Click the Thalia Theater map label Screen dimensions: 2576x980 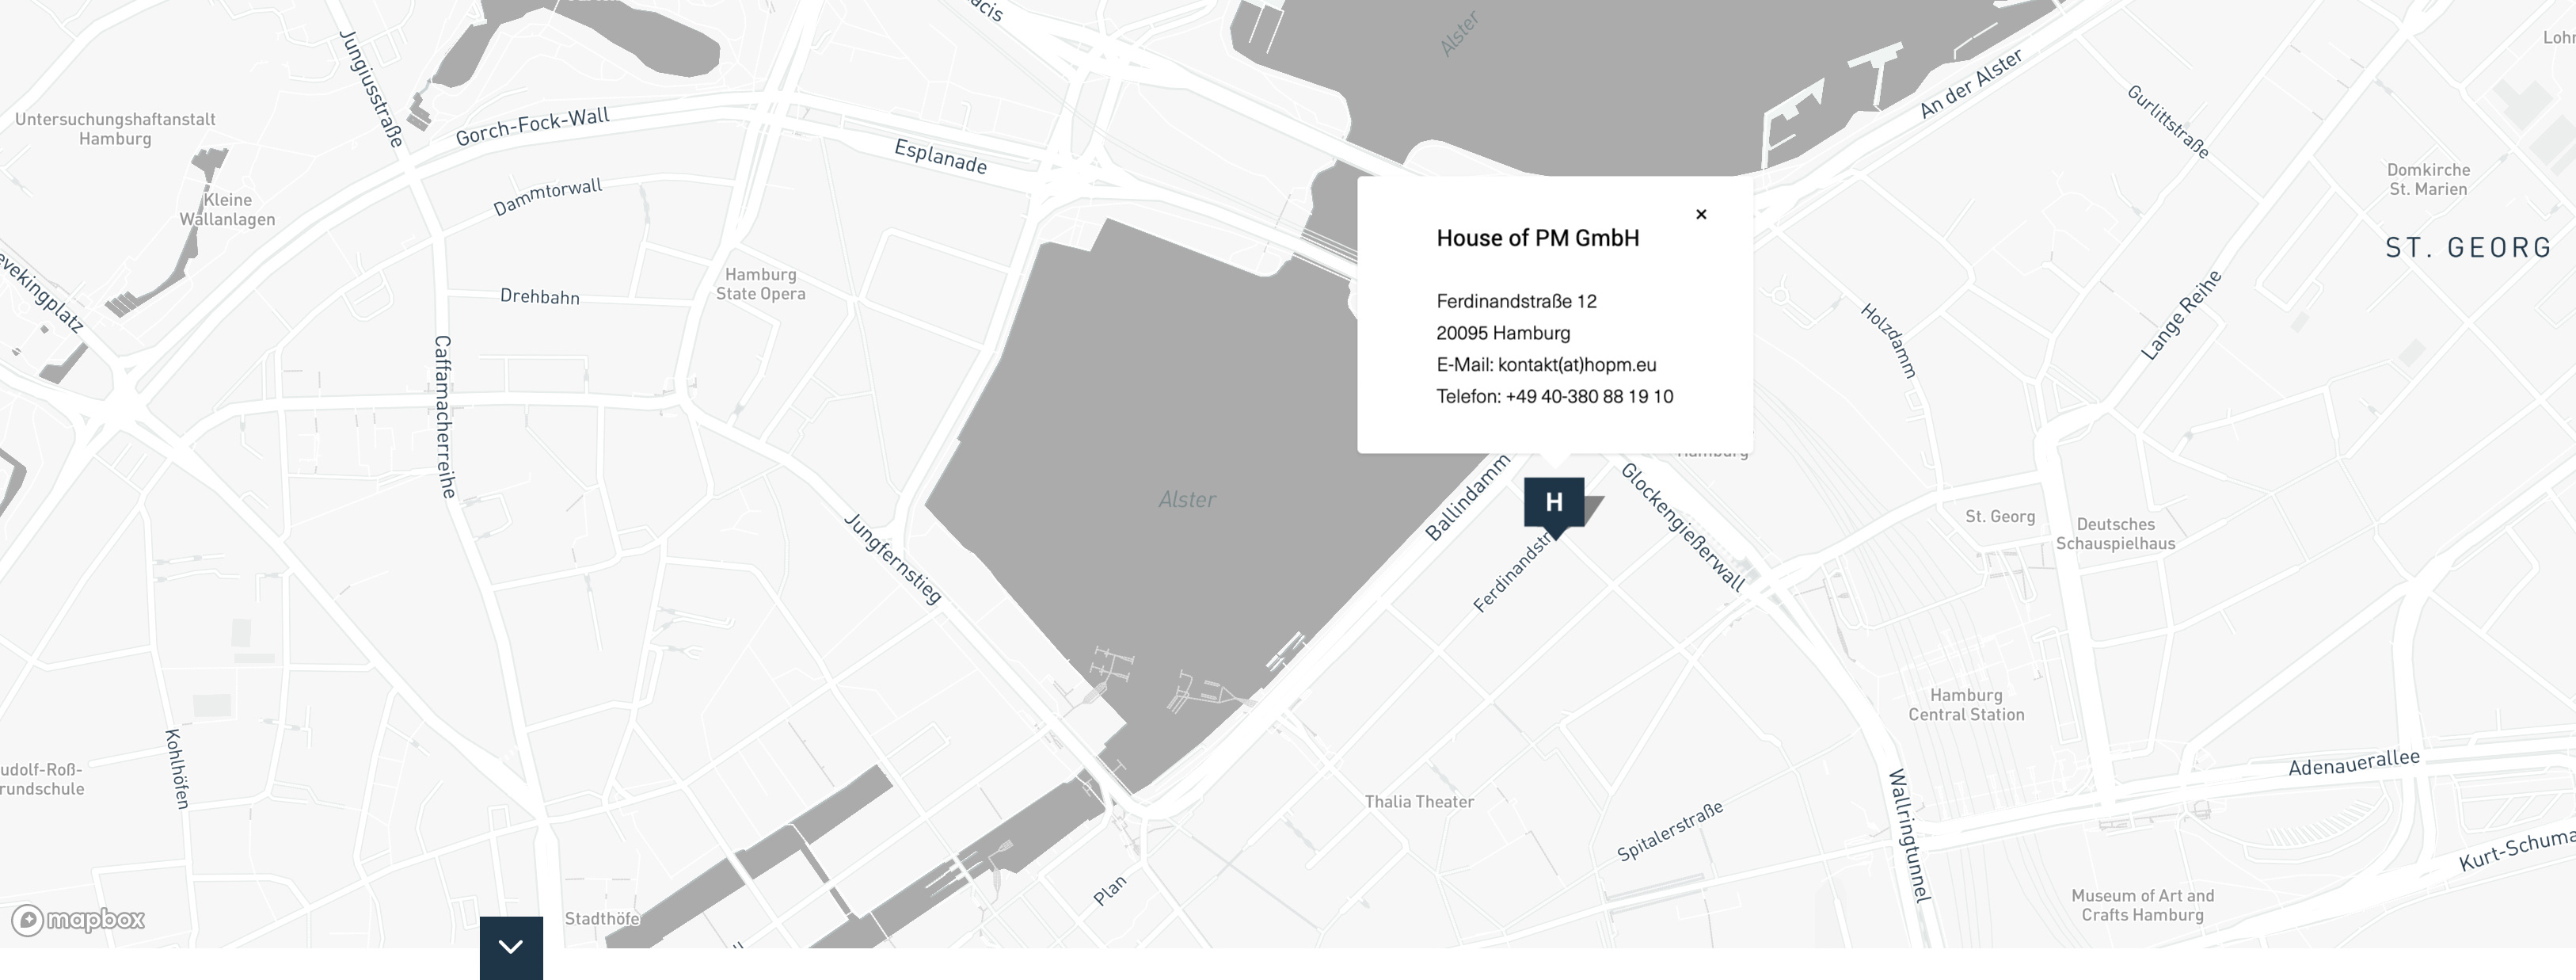(x=1418, y=802)
